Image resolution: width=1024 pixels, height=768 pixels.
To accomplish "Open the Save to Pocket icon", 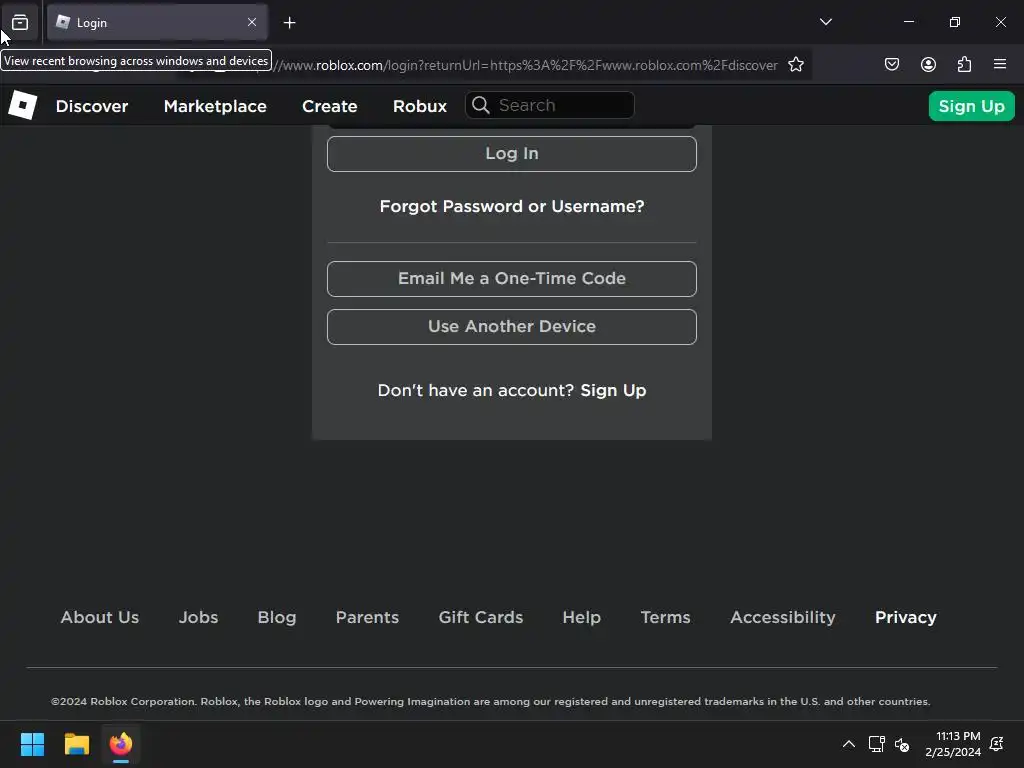I will tap(891, 64).
